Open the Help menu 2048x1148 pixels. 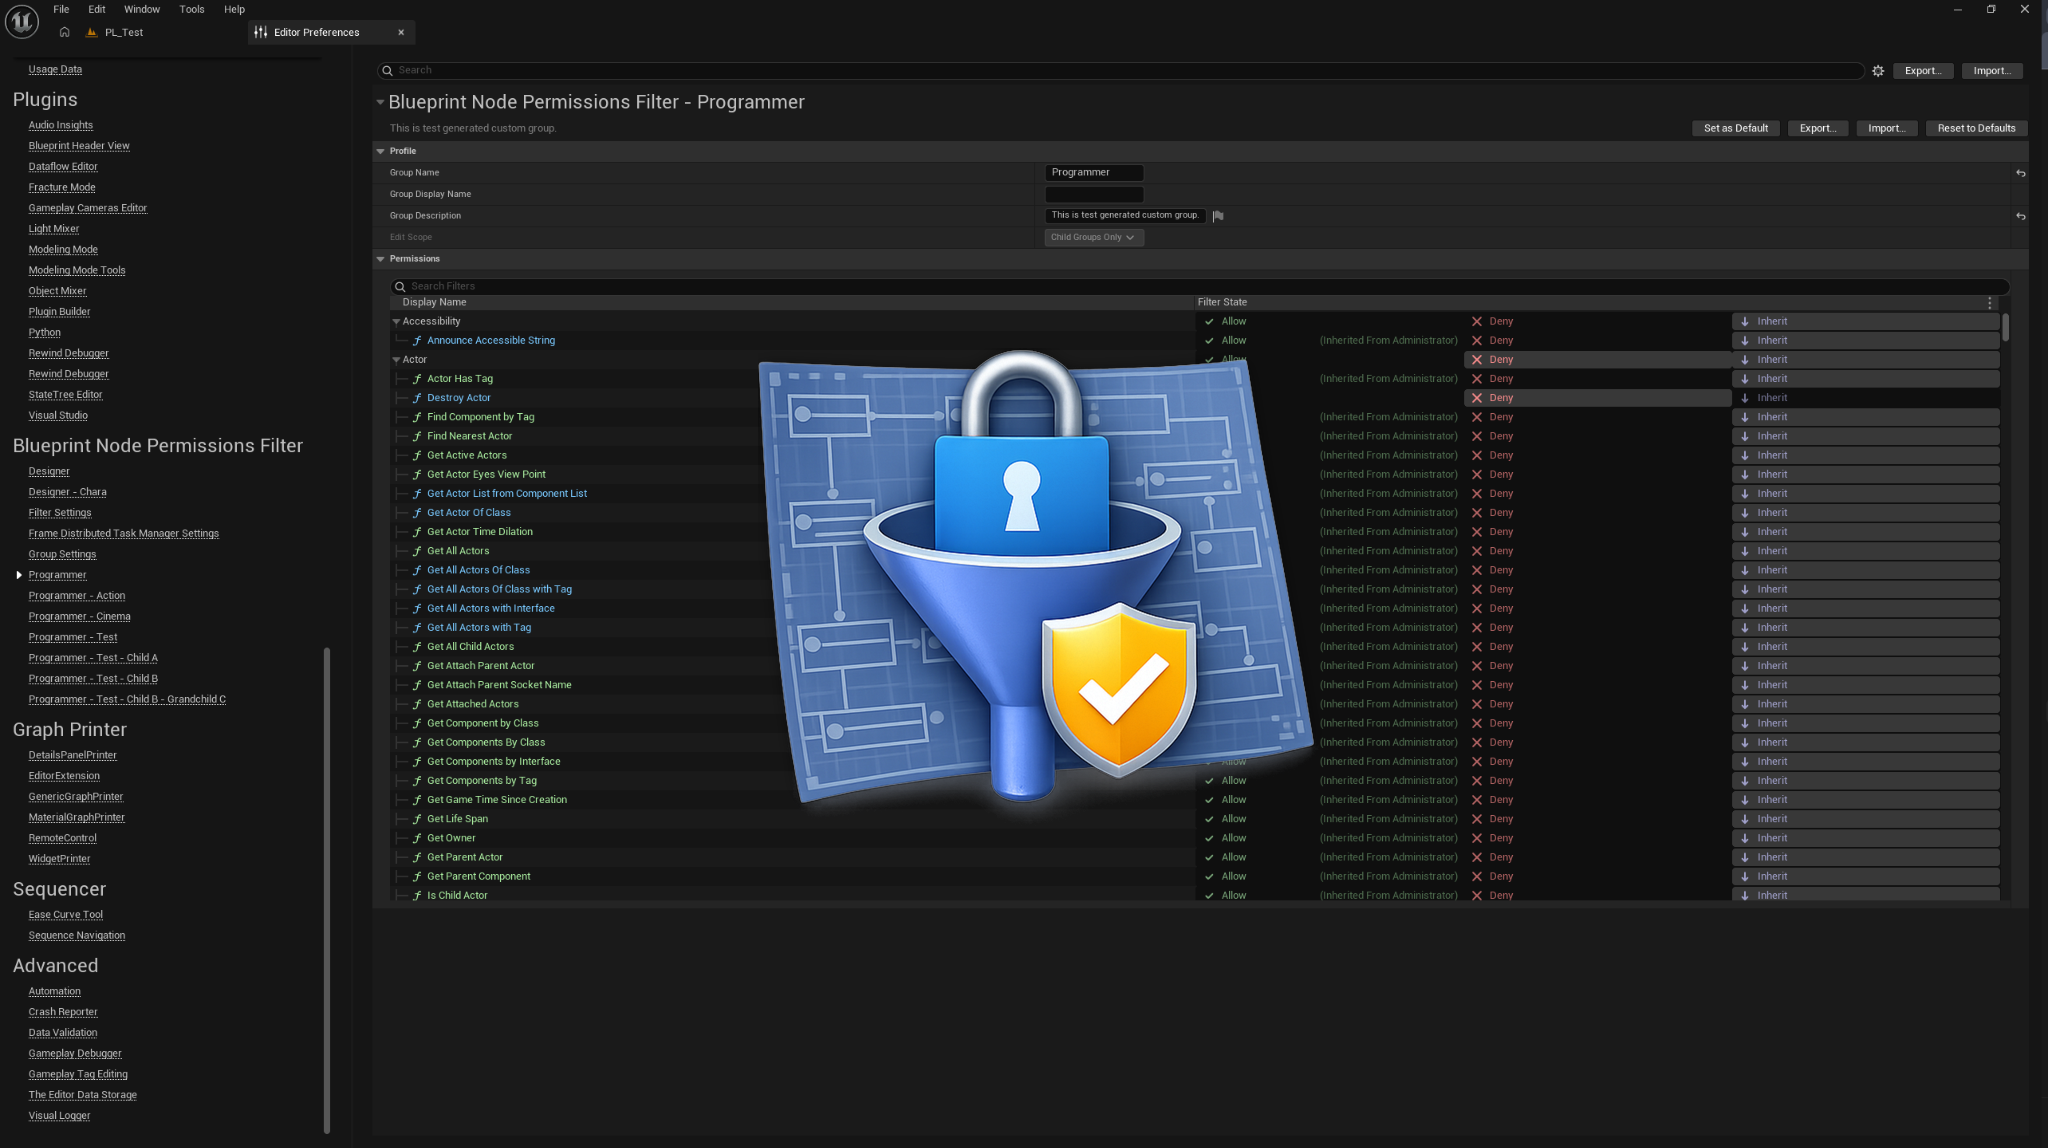tap(234, 9)
